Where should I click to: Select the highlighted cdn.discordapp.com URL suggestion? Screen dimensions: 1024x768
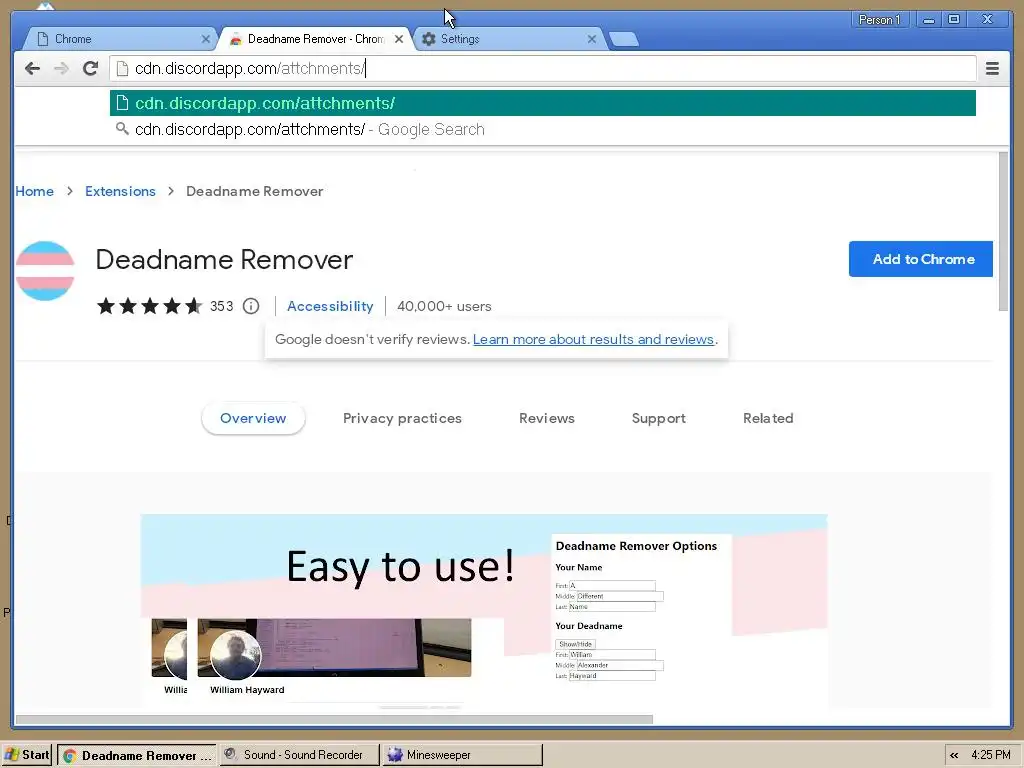(543, 103)
